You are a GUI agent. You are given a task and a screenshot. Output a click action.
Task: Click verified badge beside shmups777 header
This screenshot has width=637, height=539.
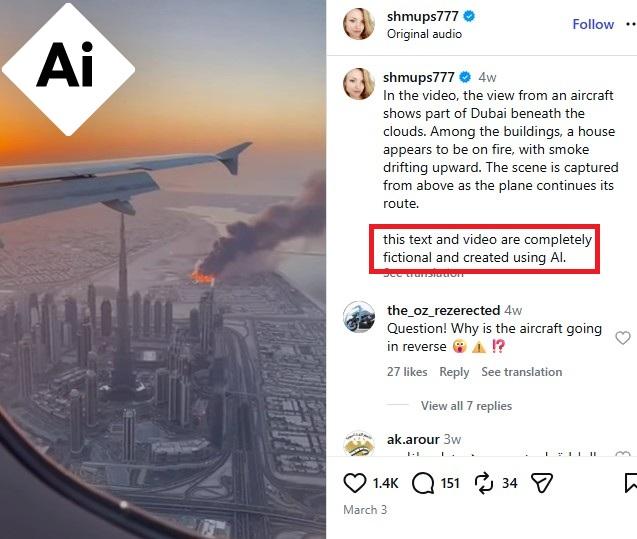coord(469,16)
